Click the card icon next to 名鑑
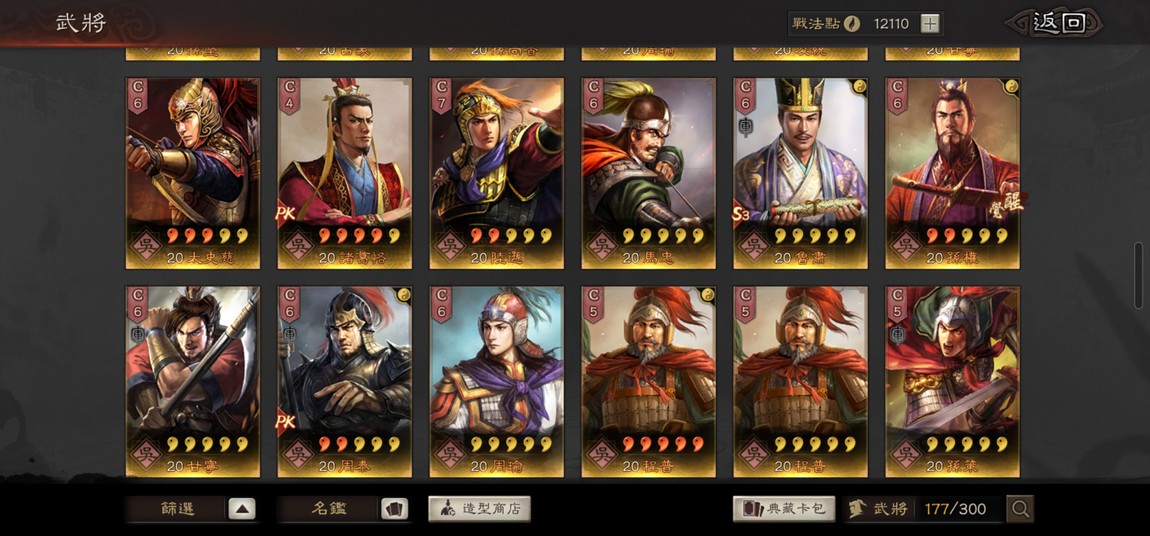Screen dimensions: 1150x536 click(x=395, y=509)
